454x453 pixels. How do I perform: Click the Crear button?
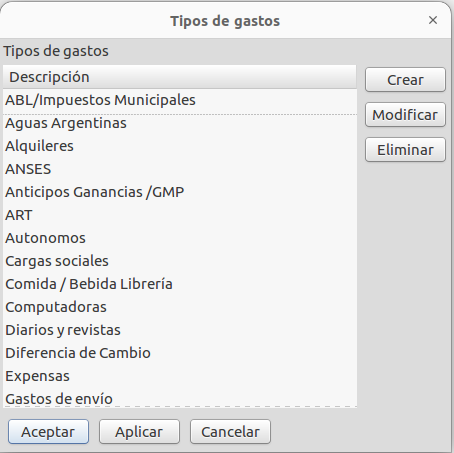pyautogui.click(x=405, y=80)
